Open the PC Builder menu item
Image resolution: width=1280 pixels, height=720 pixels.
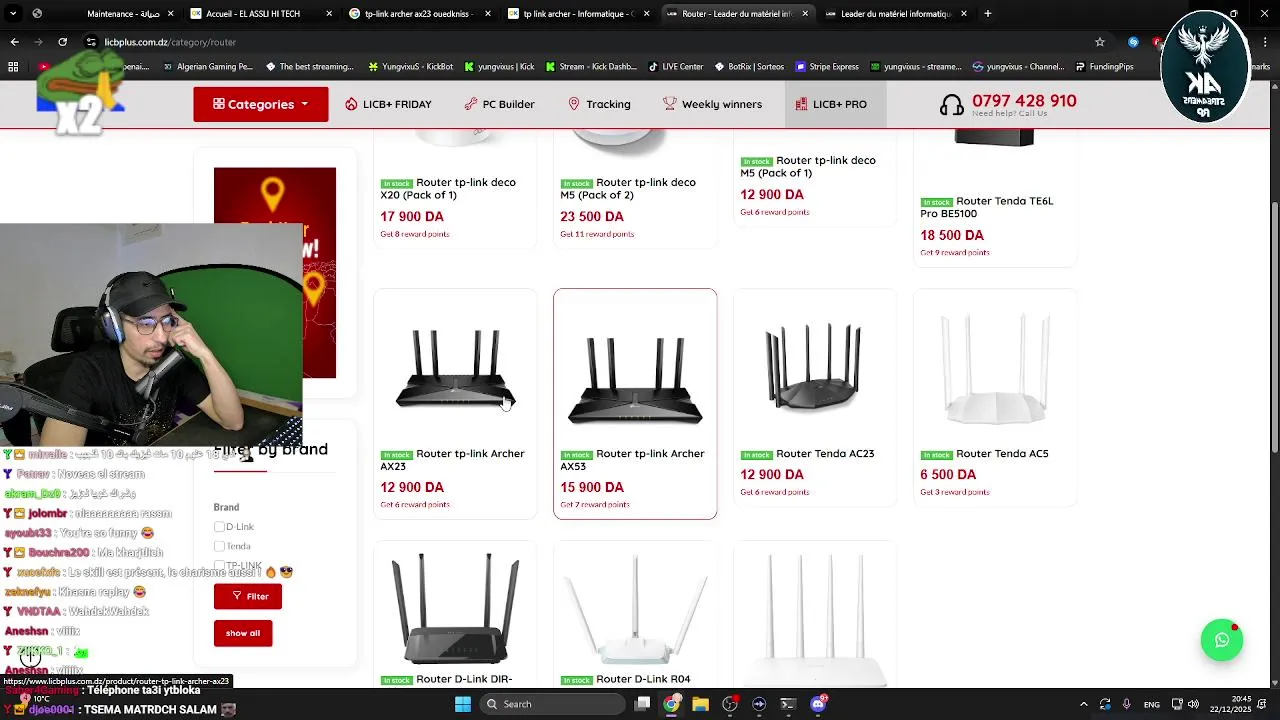click(x=499, y=104)
